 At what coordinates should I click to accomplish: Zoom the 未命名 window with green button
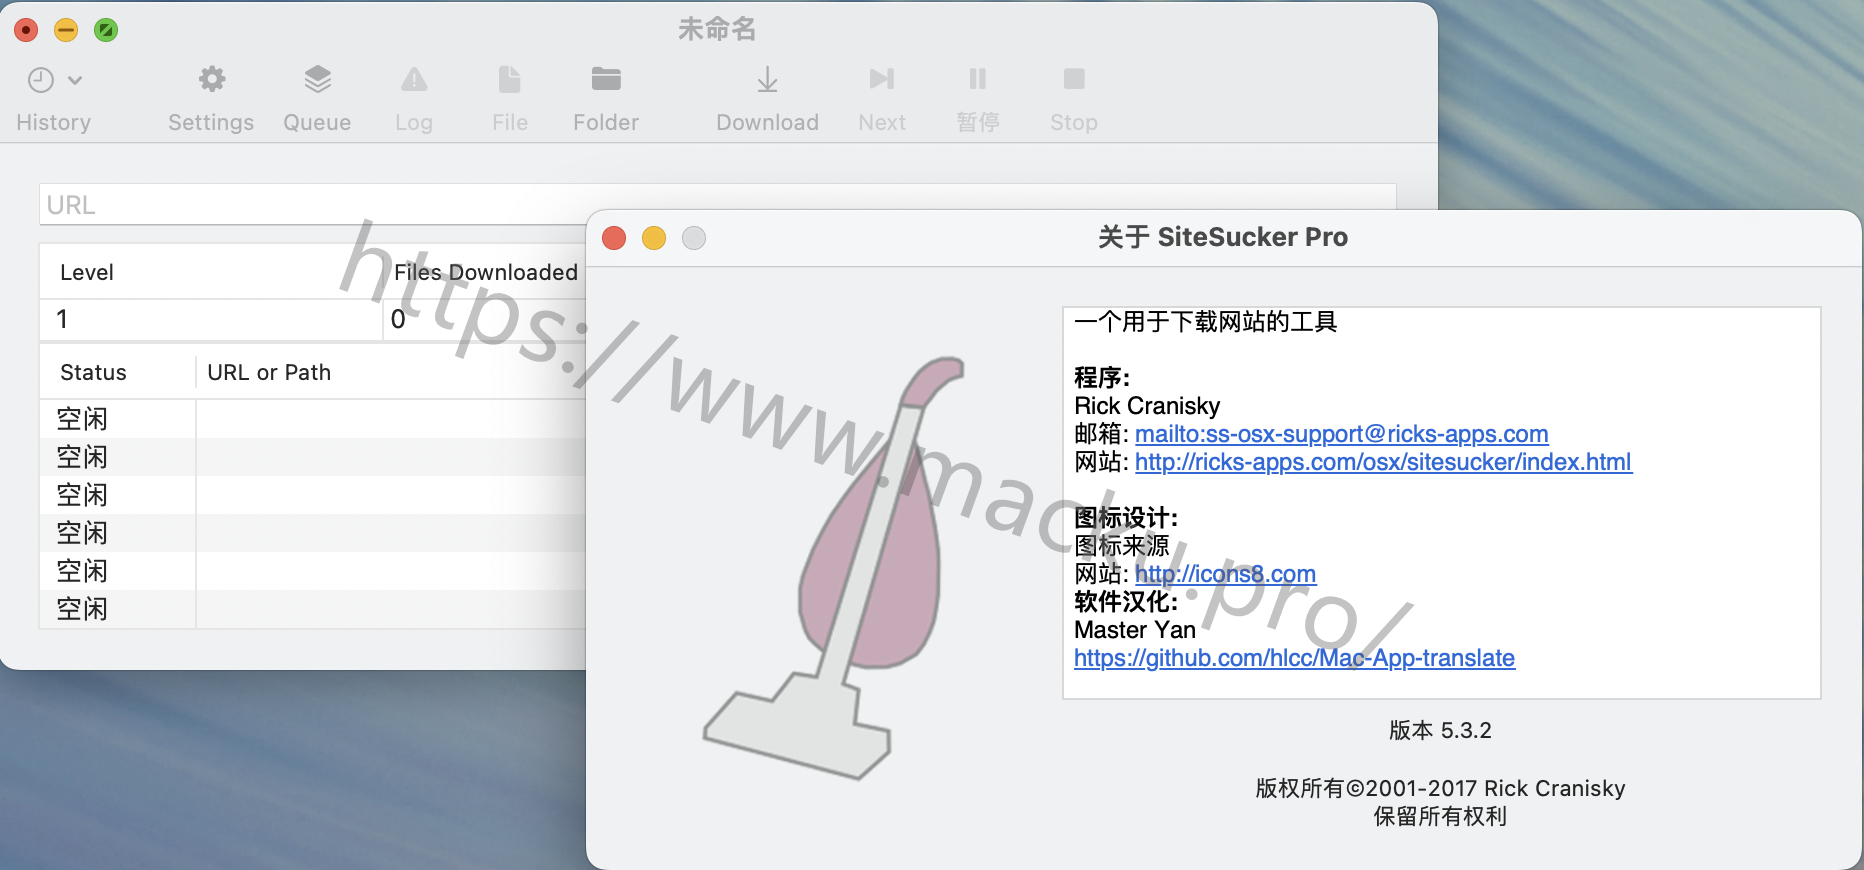pos(106,30)
